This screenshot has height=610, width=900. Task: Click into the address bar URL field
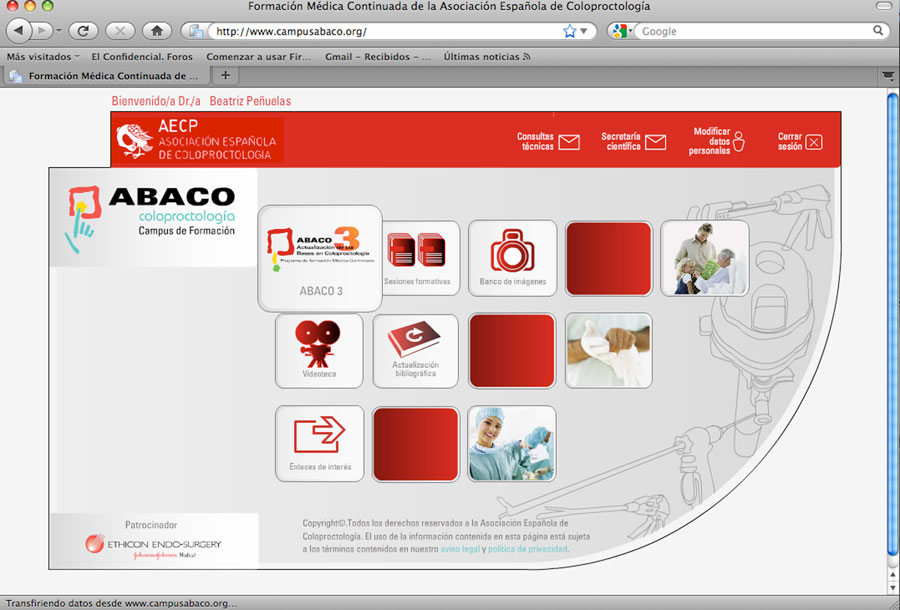pos(387,31)
